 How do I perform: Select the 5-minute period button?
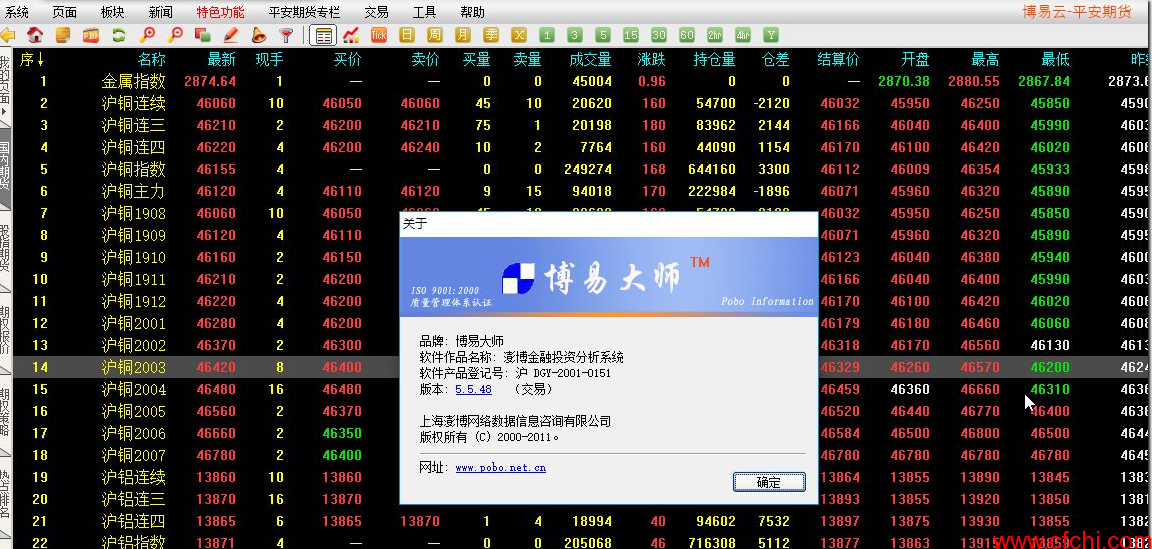point(602,35)
